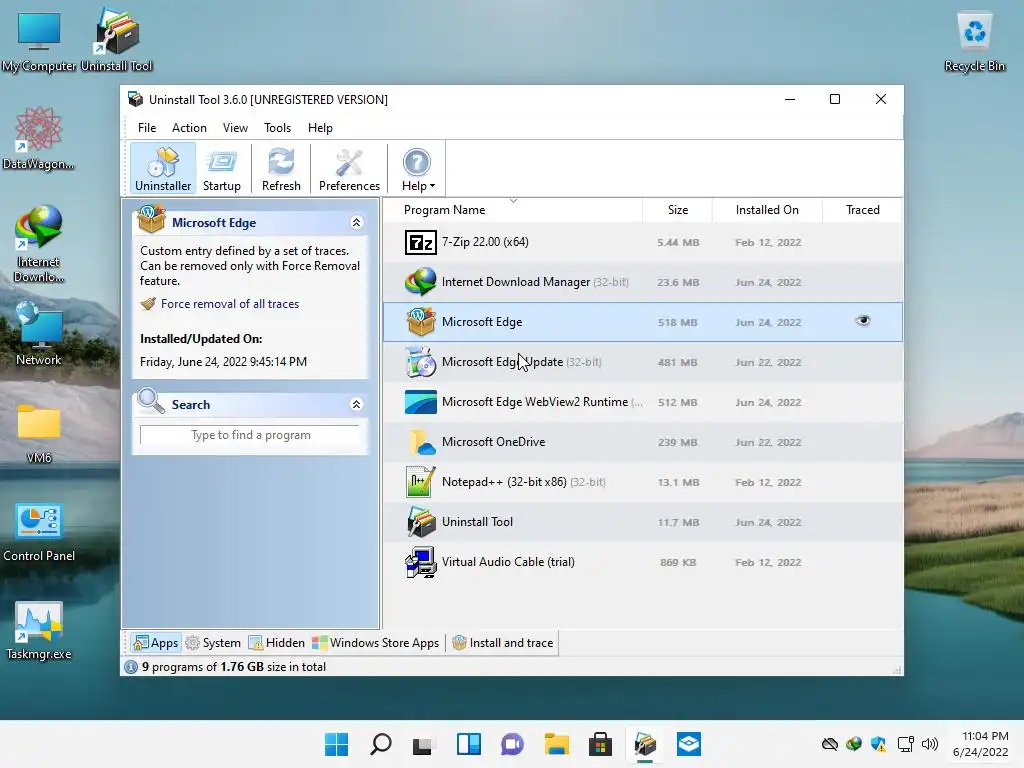
Task: Select the Microsoft Edge WebView2 Runtime icon
Action: (421, 402)
